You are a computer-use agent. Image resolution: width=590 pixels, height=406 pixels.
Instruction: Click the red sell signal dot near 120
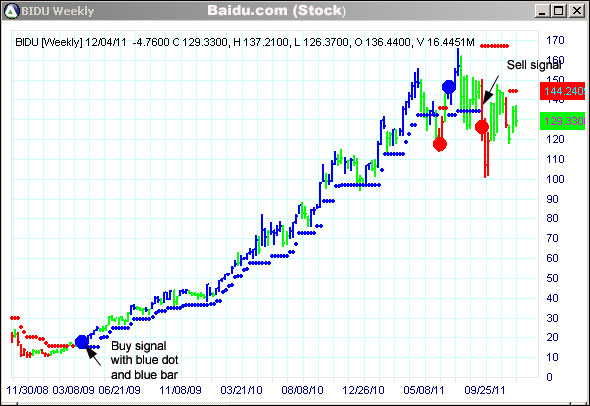(x=439, y=144)
